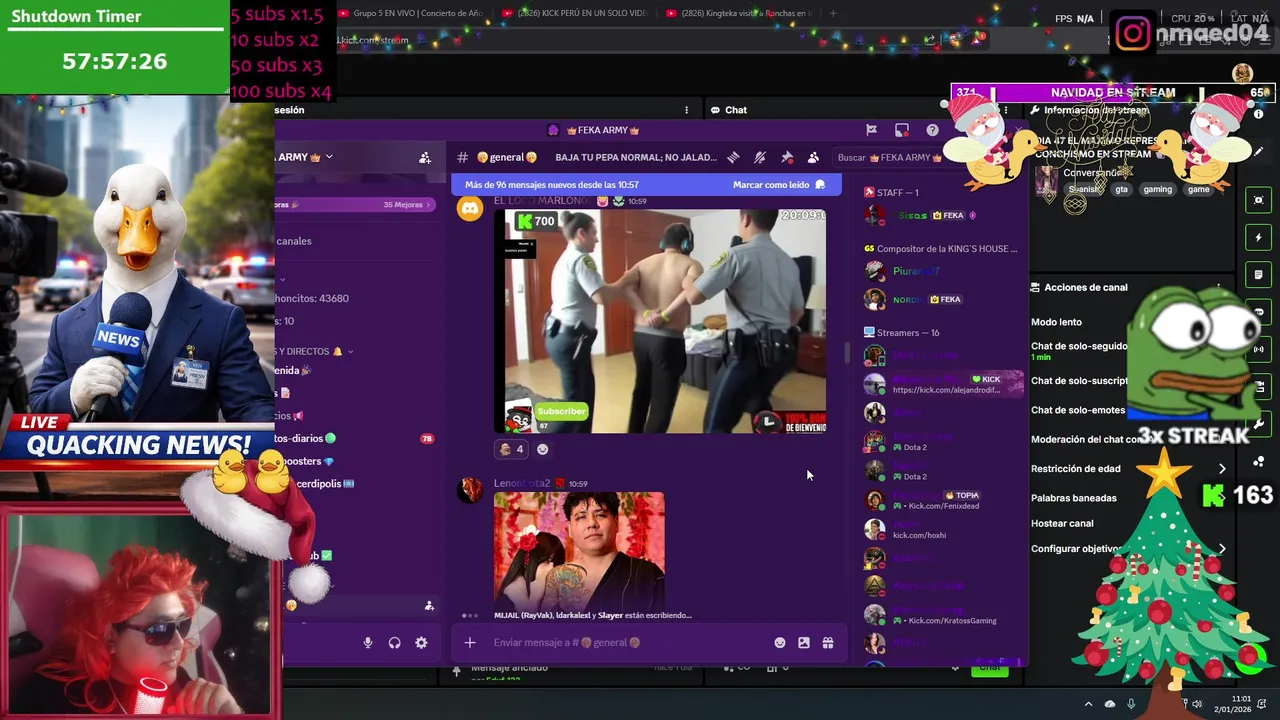Click plus to attach file in message box

[x=470, y=642]
